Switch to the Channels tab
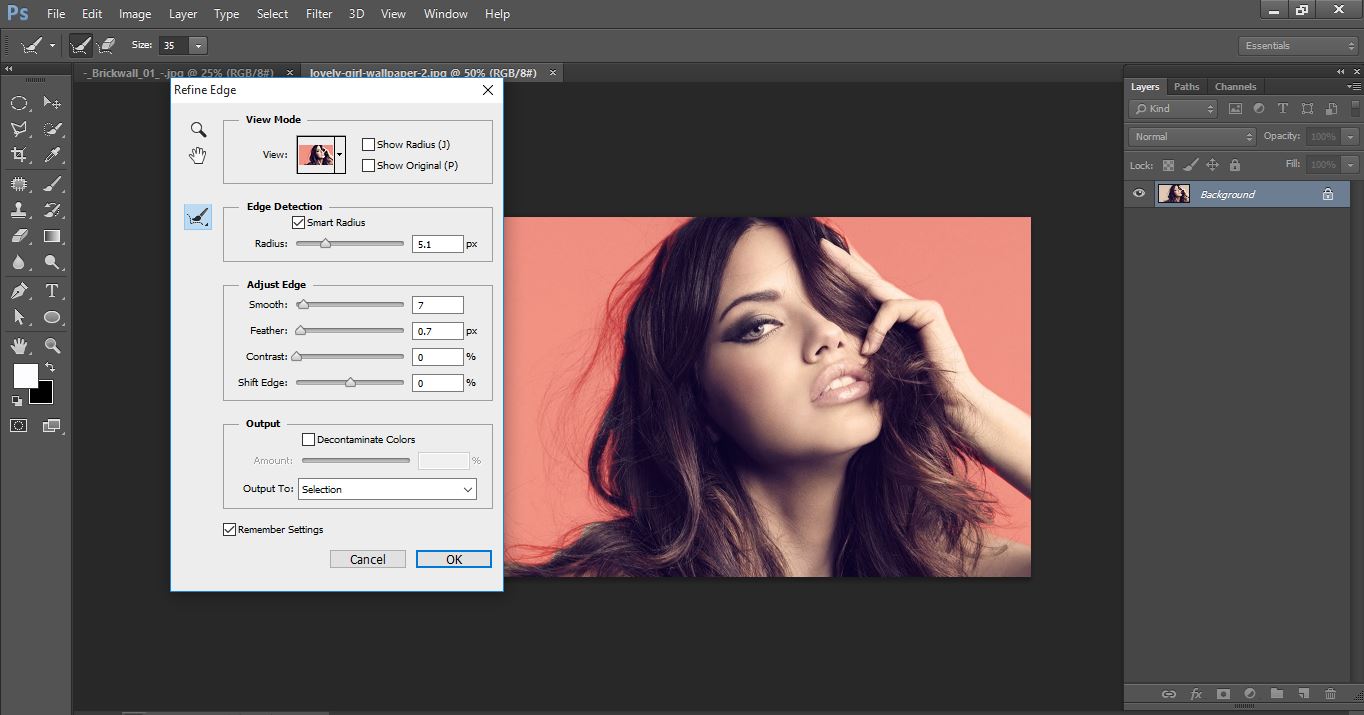Viewport: 1364px width, 715px height. [x=1235, y=86]
